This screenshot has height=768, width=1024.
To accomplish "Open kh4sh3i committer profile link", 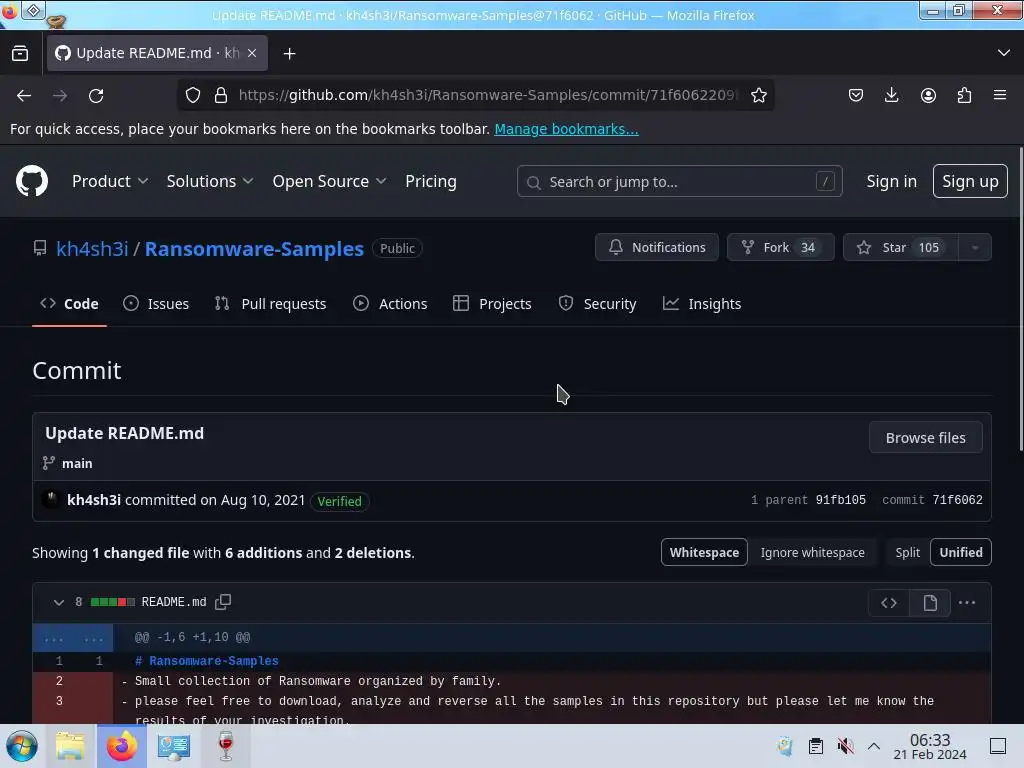I will pyautogui.click(x=94, y=500).
